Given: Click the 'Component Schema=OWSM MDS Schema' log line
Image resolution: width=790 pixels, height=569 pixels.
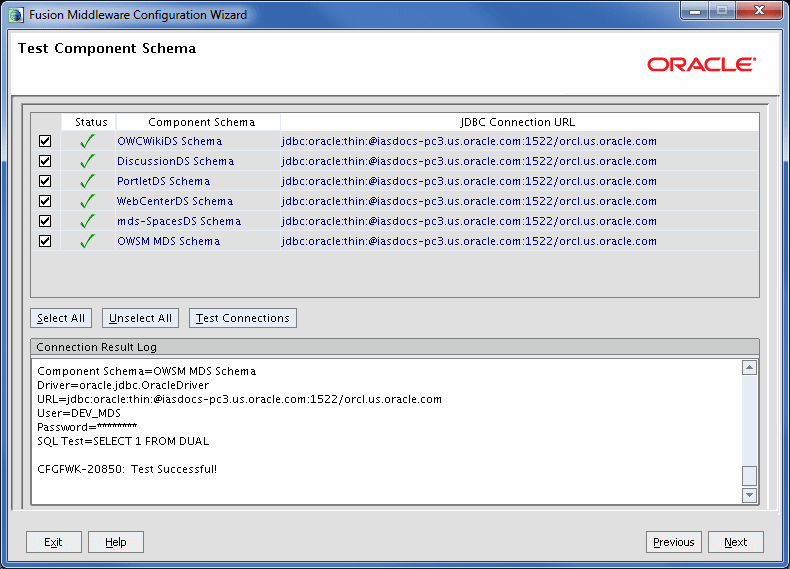Looking at the screenshot, I should click(147, 371).
